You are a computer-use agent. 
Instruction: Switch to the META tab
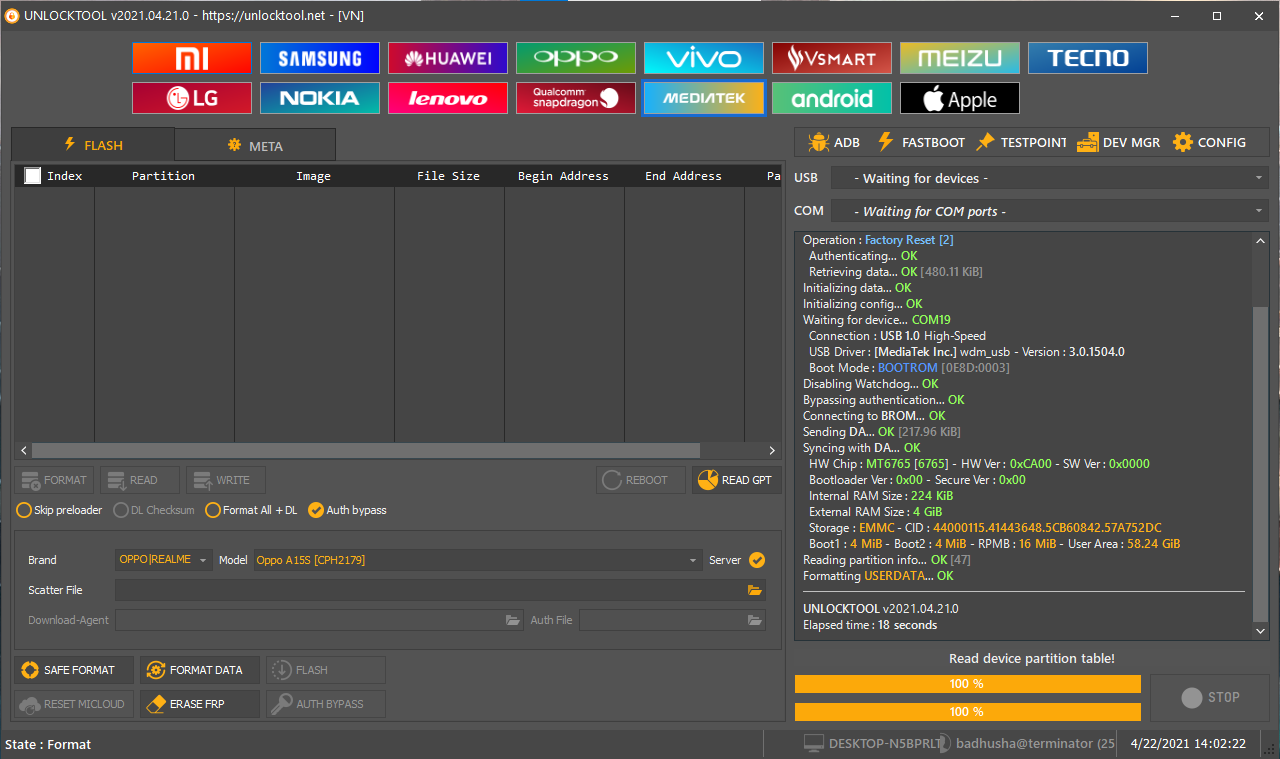255,146
